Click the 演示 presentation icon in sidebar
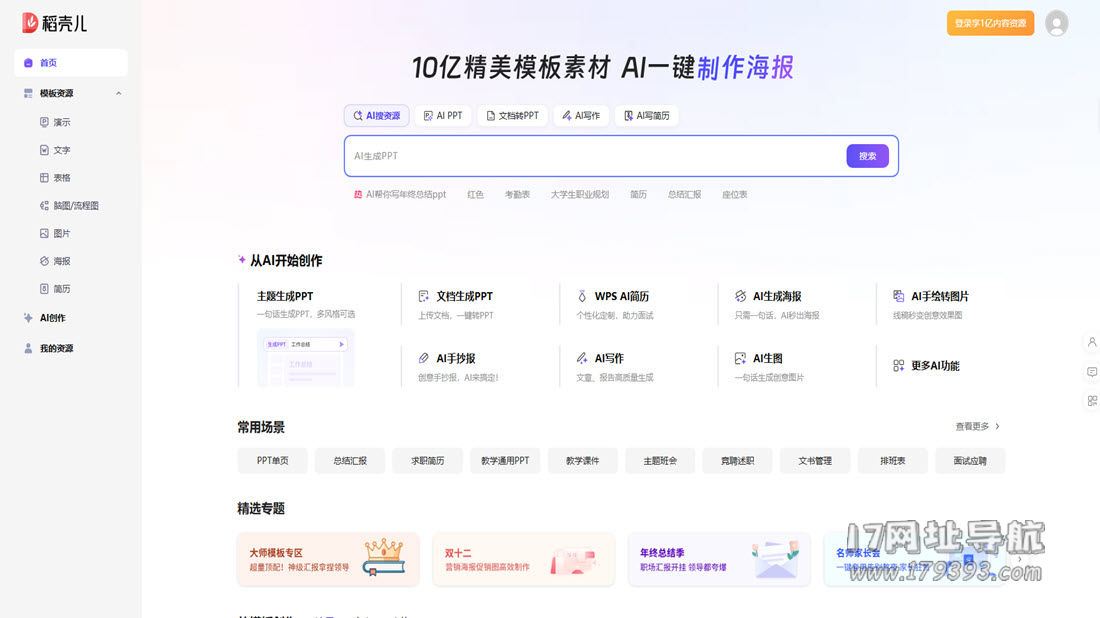Screen dimensions: 1100x618 pos(44,122)
